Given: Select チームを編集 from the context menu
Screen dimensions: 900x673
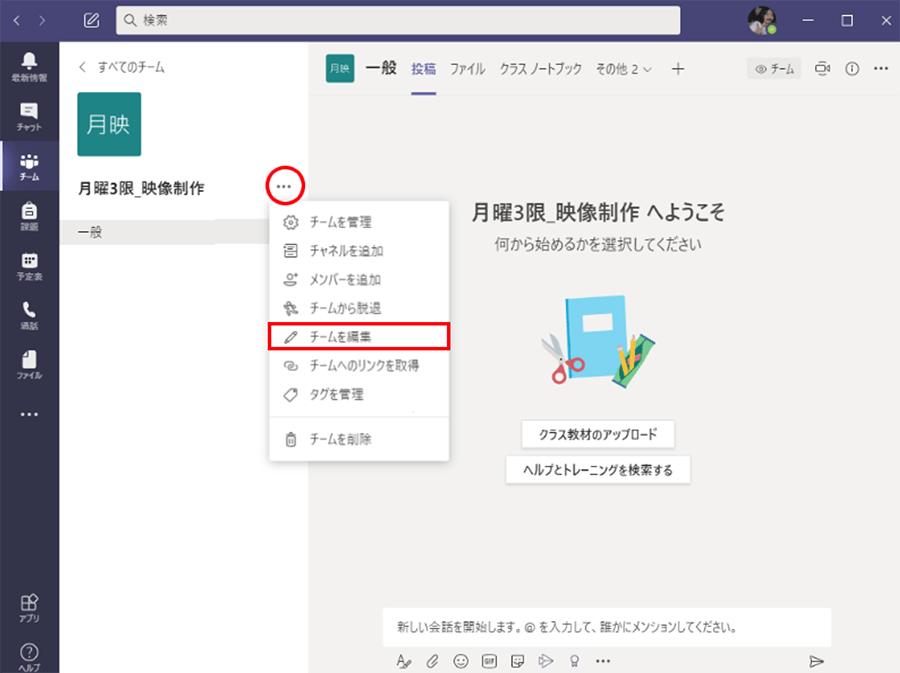Looking at the screenshot, I should point(359,337).
